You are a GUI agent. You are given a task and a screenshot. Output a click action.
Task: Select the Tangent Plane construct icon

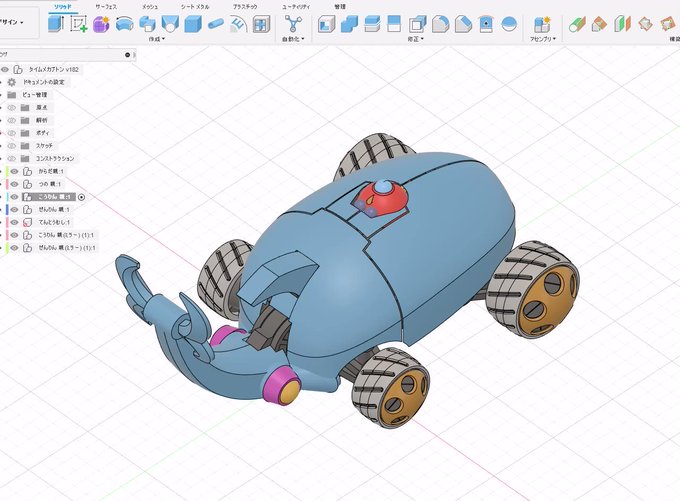coord(577,24)
